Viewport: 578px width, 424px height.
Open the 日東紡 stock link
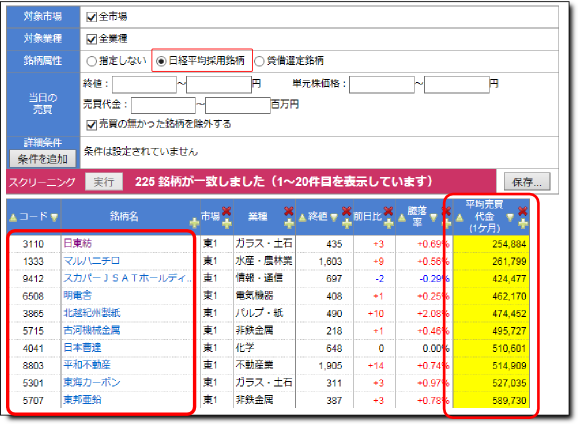77,243
